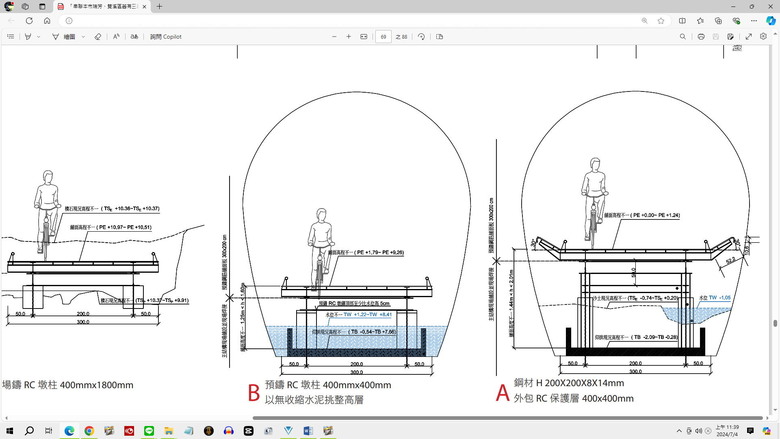780x439 pixels.
Task: Select the highlight tool in PDF toolbar
Action: pos(28,36)
